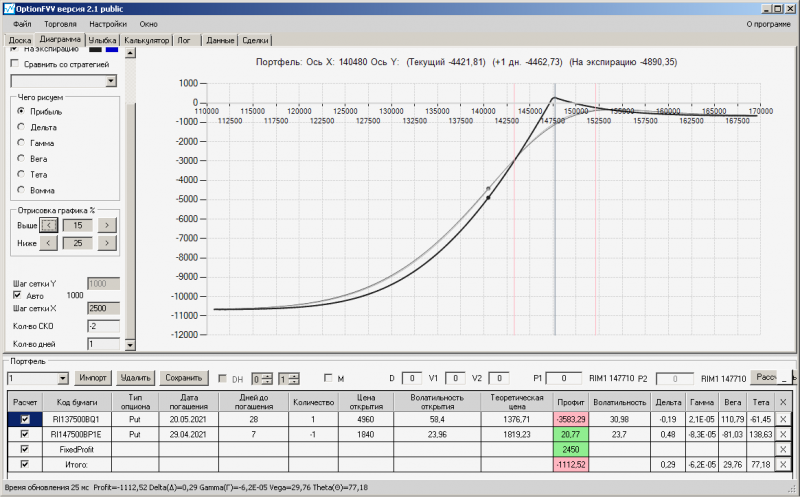800x497 pixels.
Task: Click the blue color swatch near На экспирацию
Action: point(112,48)
